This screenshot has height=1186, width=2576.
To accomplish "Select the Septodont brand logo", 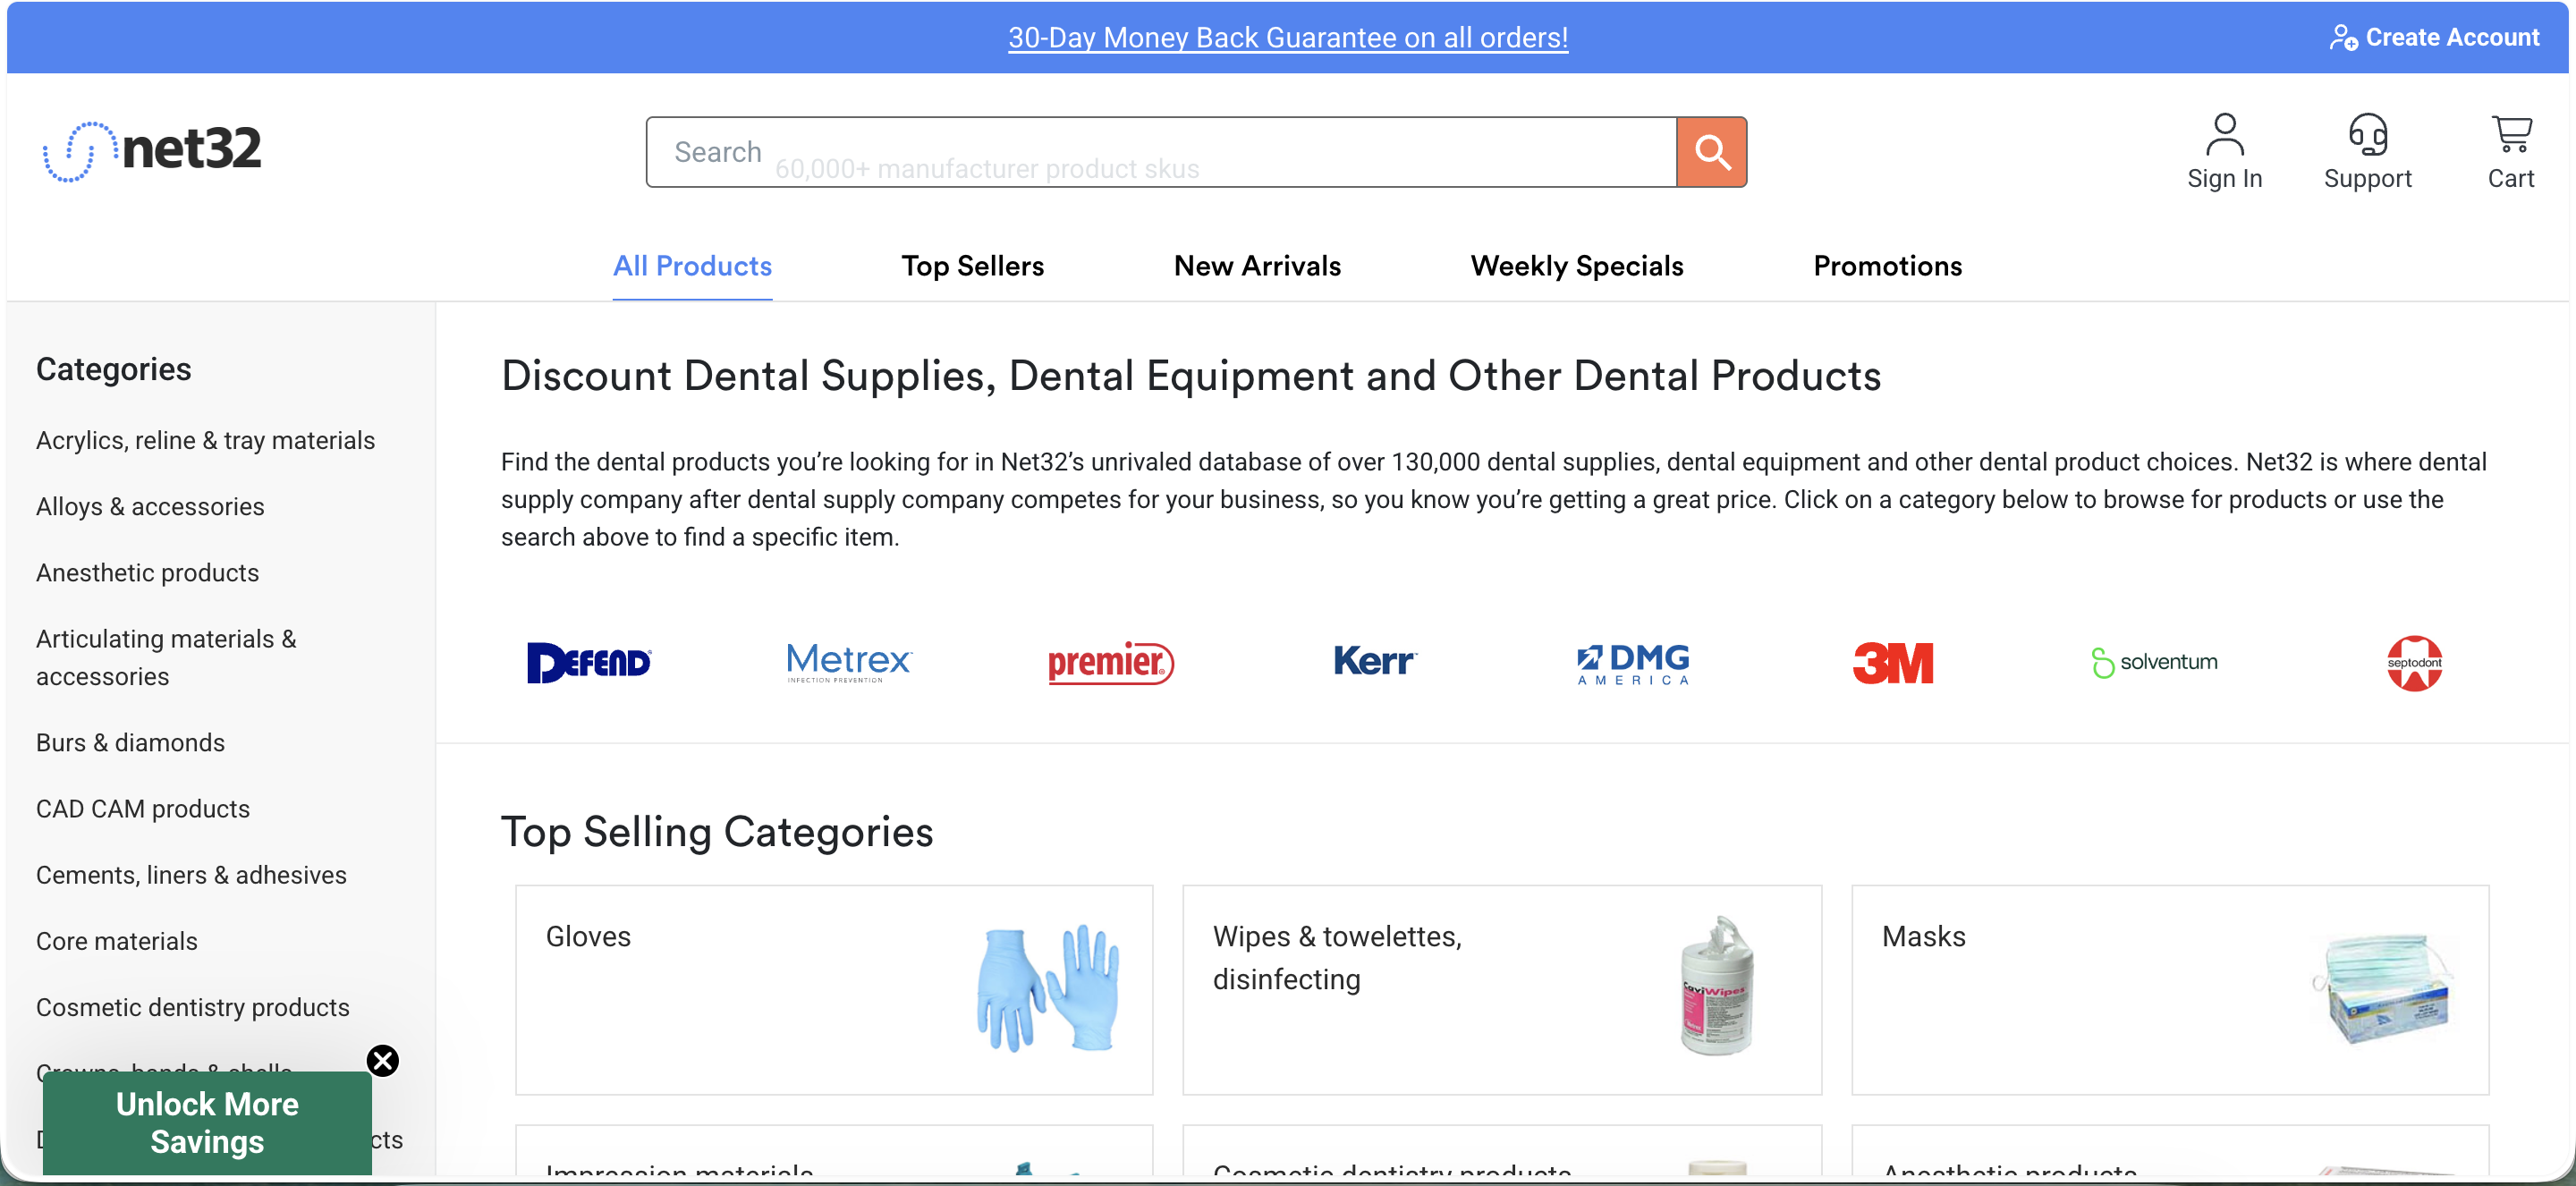I will click(x=2414, y=663).
